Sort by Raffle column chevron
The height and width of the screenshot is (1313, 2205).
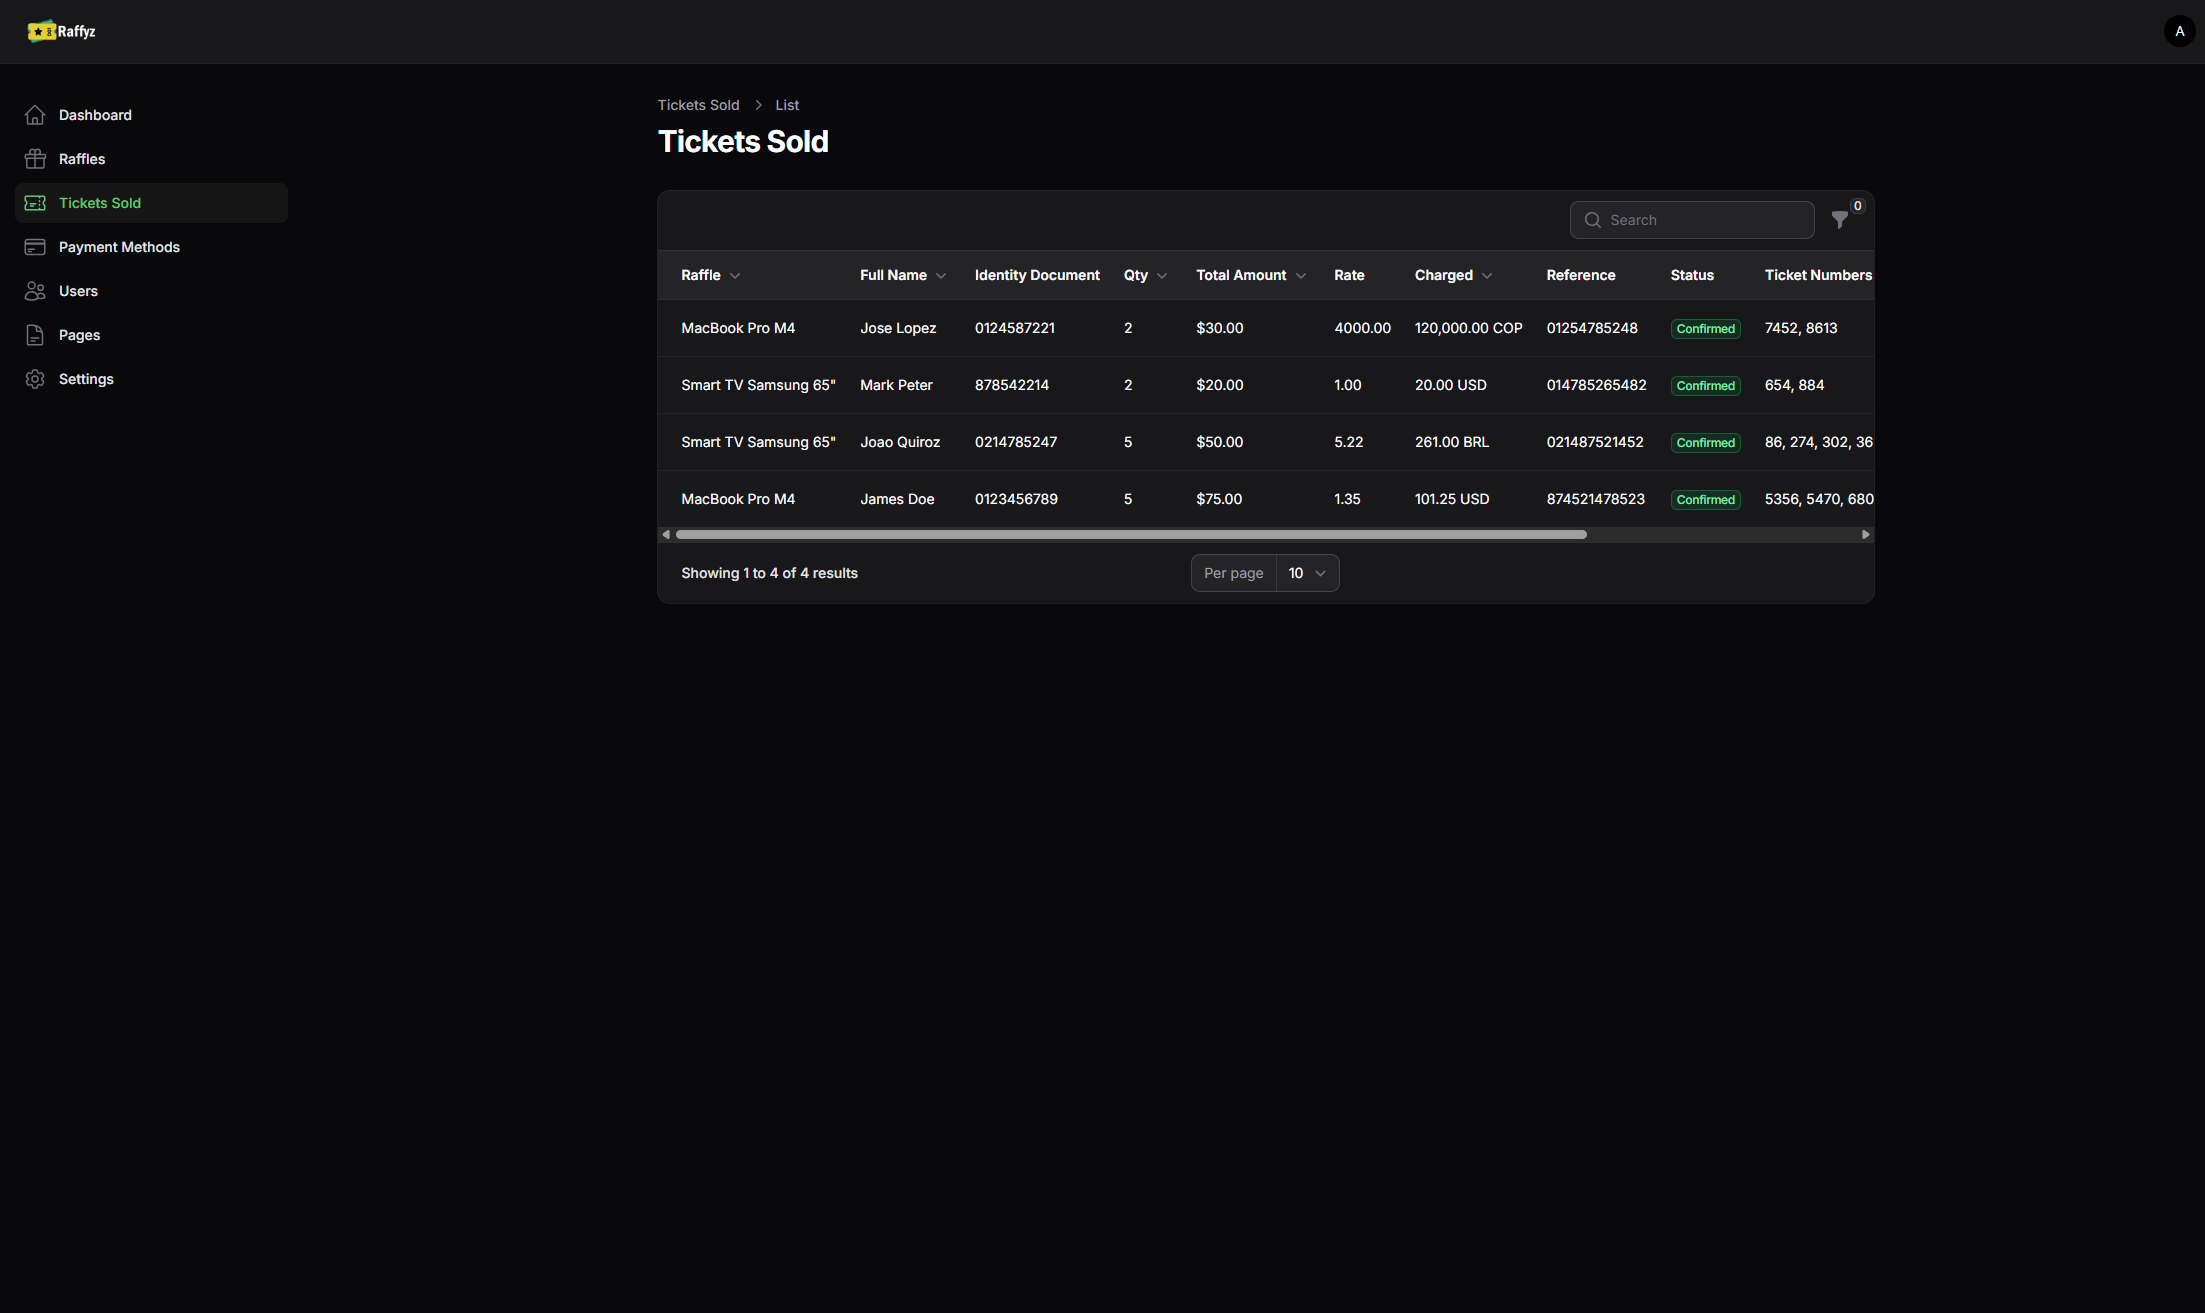pyautogui.click(x=735, y=276)
